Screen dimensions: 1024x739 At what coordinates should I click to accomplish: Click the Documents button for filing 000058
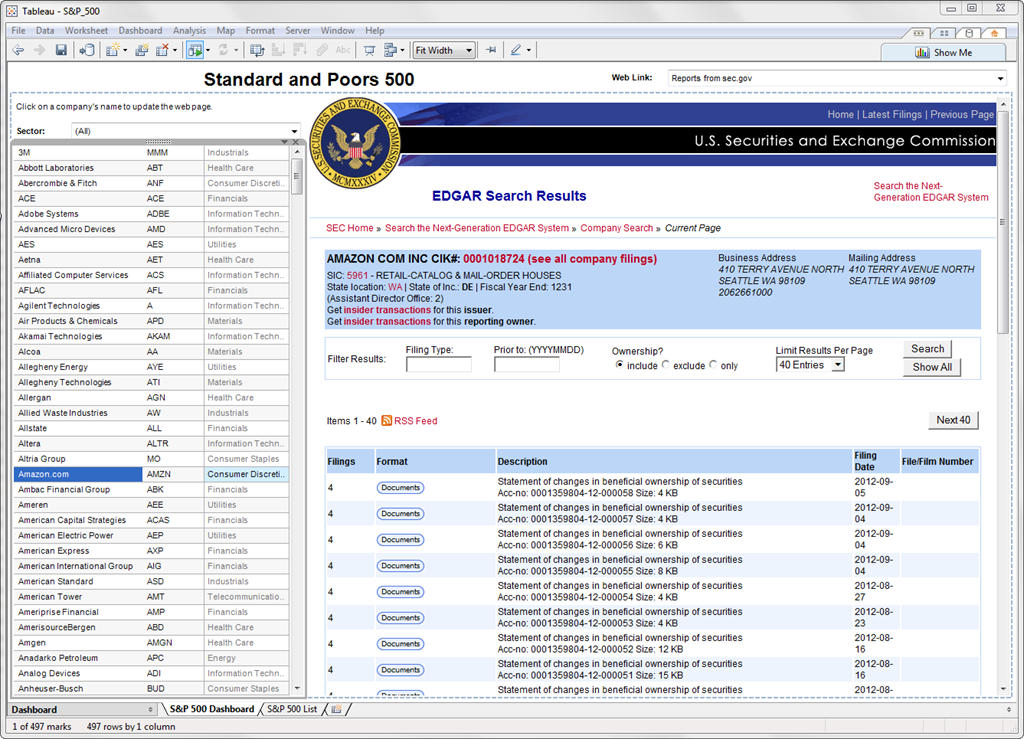[x=400, y=488]
